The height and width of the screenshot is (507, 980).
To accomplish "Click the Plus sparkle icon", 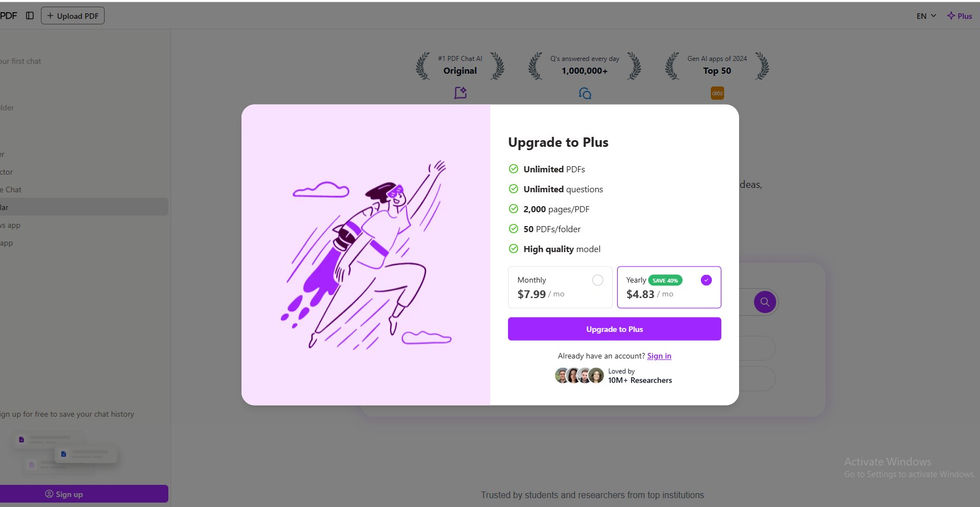I will pyautogui.click(x=951, y=16).
